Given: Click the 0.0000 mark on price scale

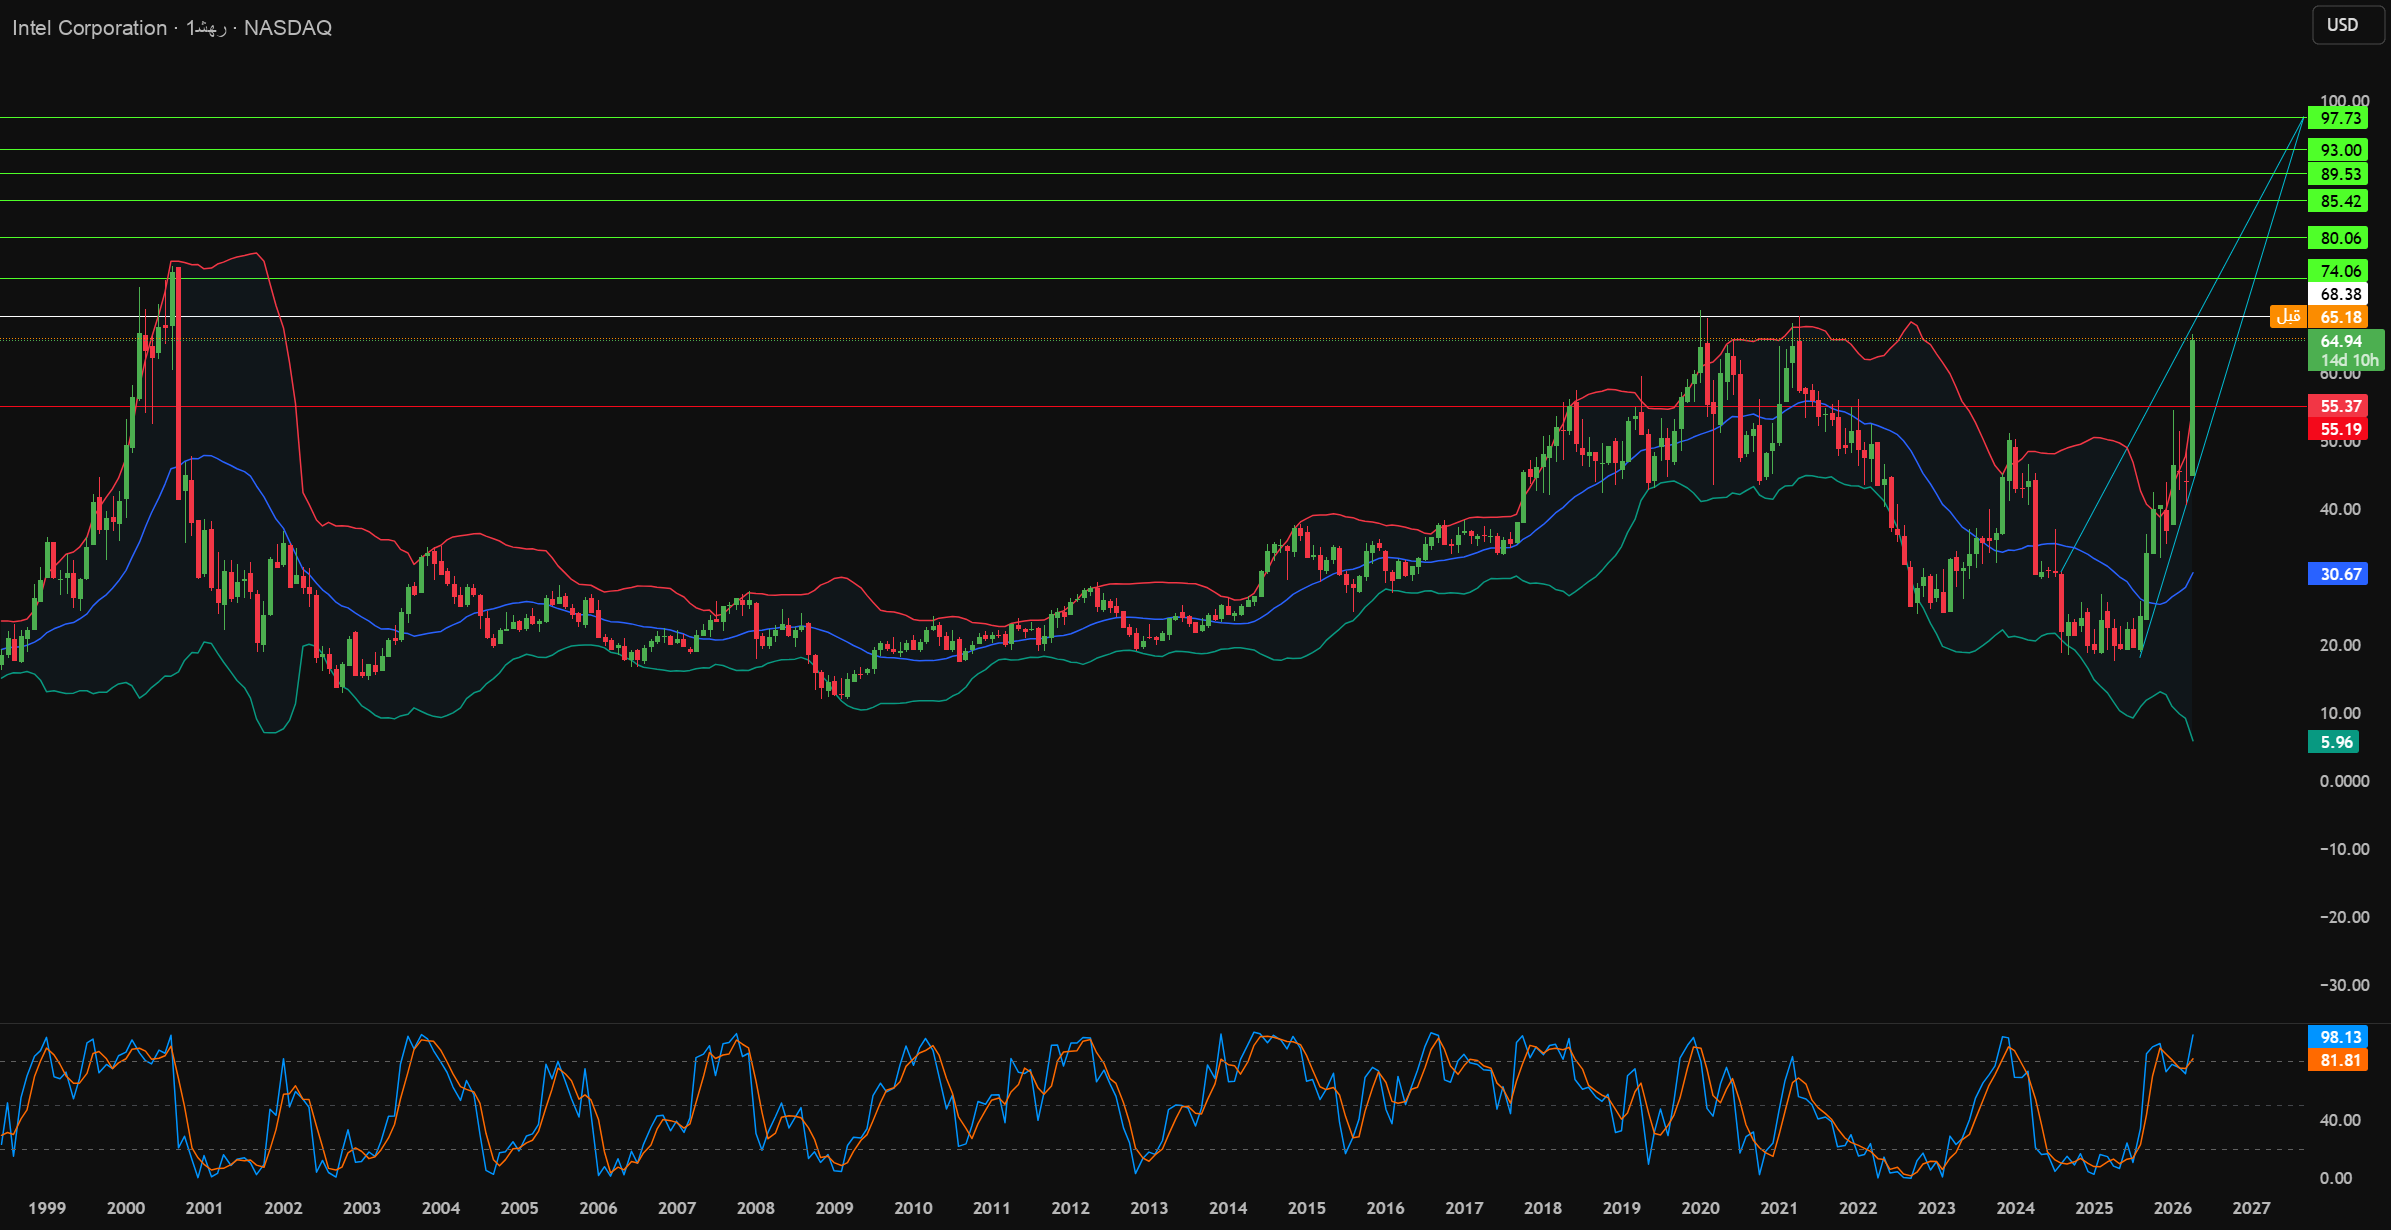Looking at the screenshot, I should pos(2344,781).
